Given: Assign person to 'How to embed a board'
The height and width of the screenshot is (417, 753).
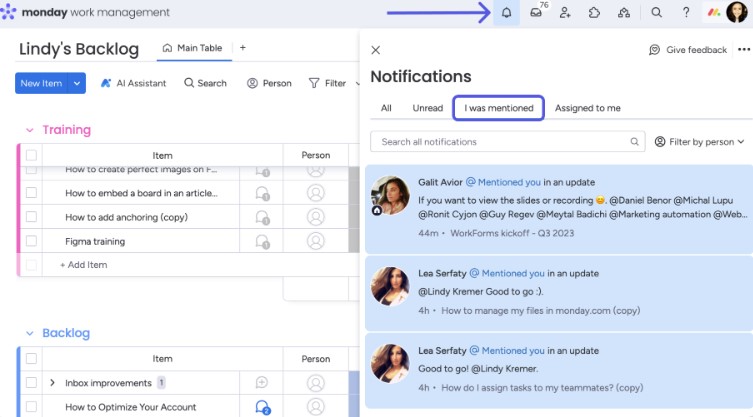Looking at the screenshot, I should 316,193.
